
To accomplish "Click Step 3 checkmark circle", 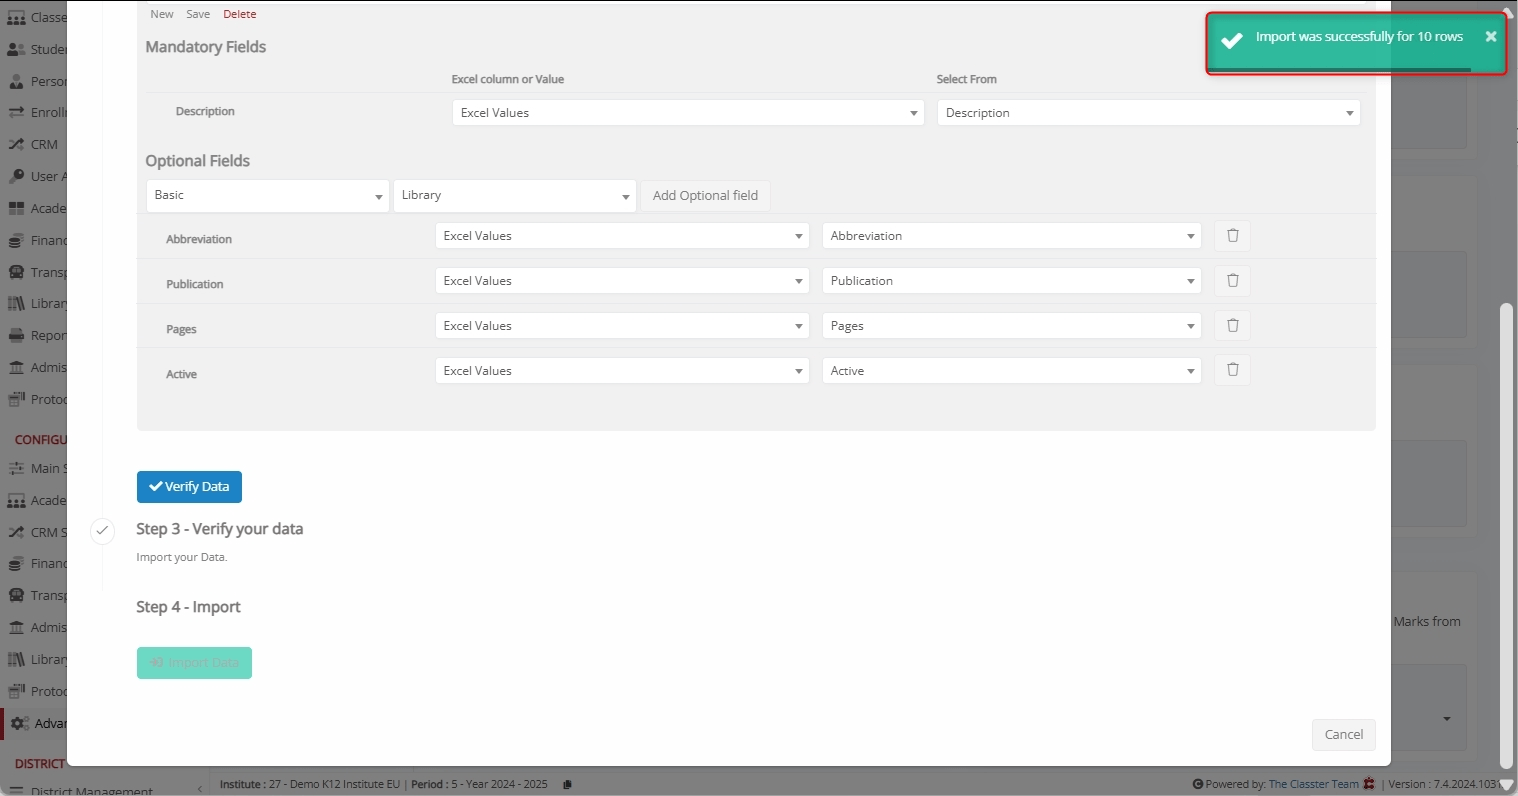I will tap(102, 531).
